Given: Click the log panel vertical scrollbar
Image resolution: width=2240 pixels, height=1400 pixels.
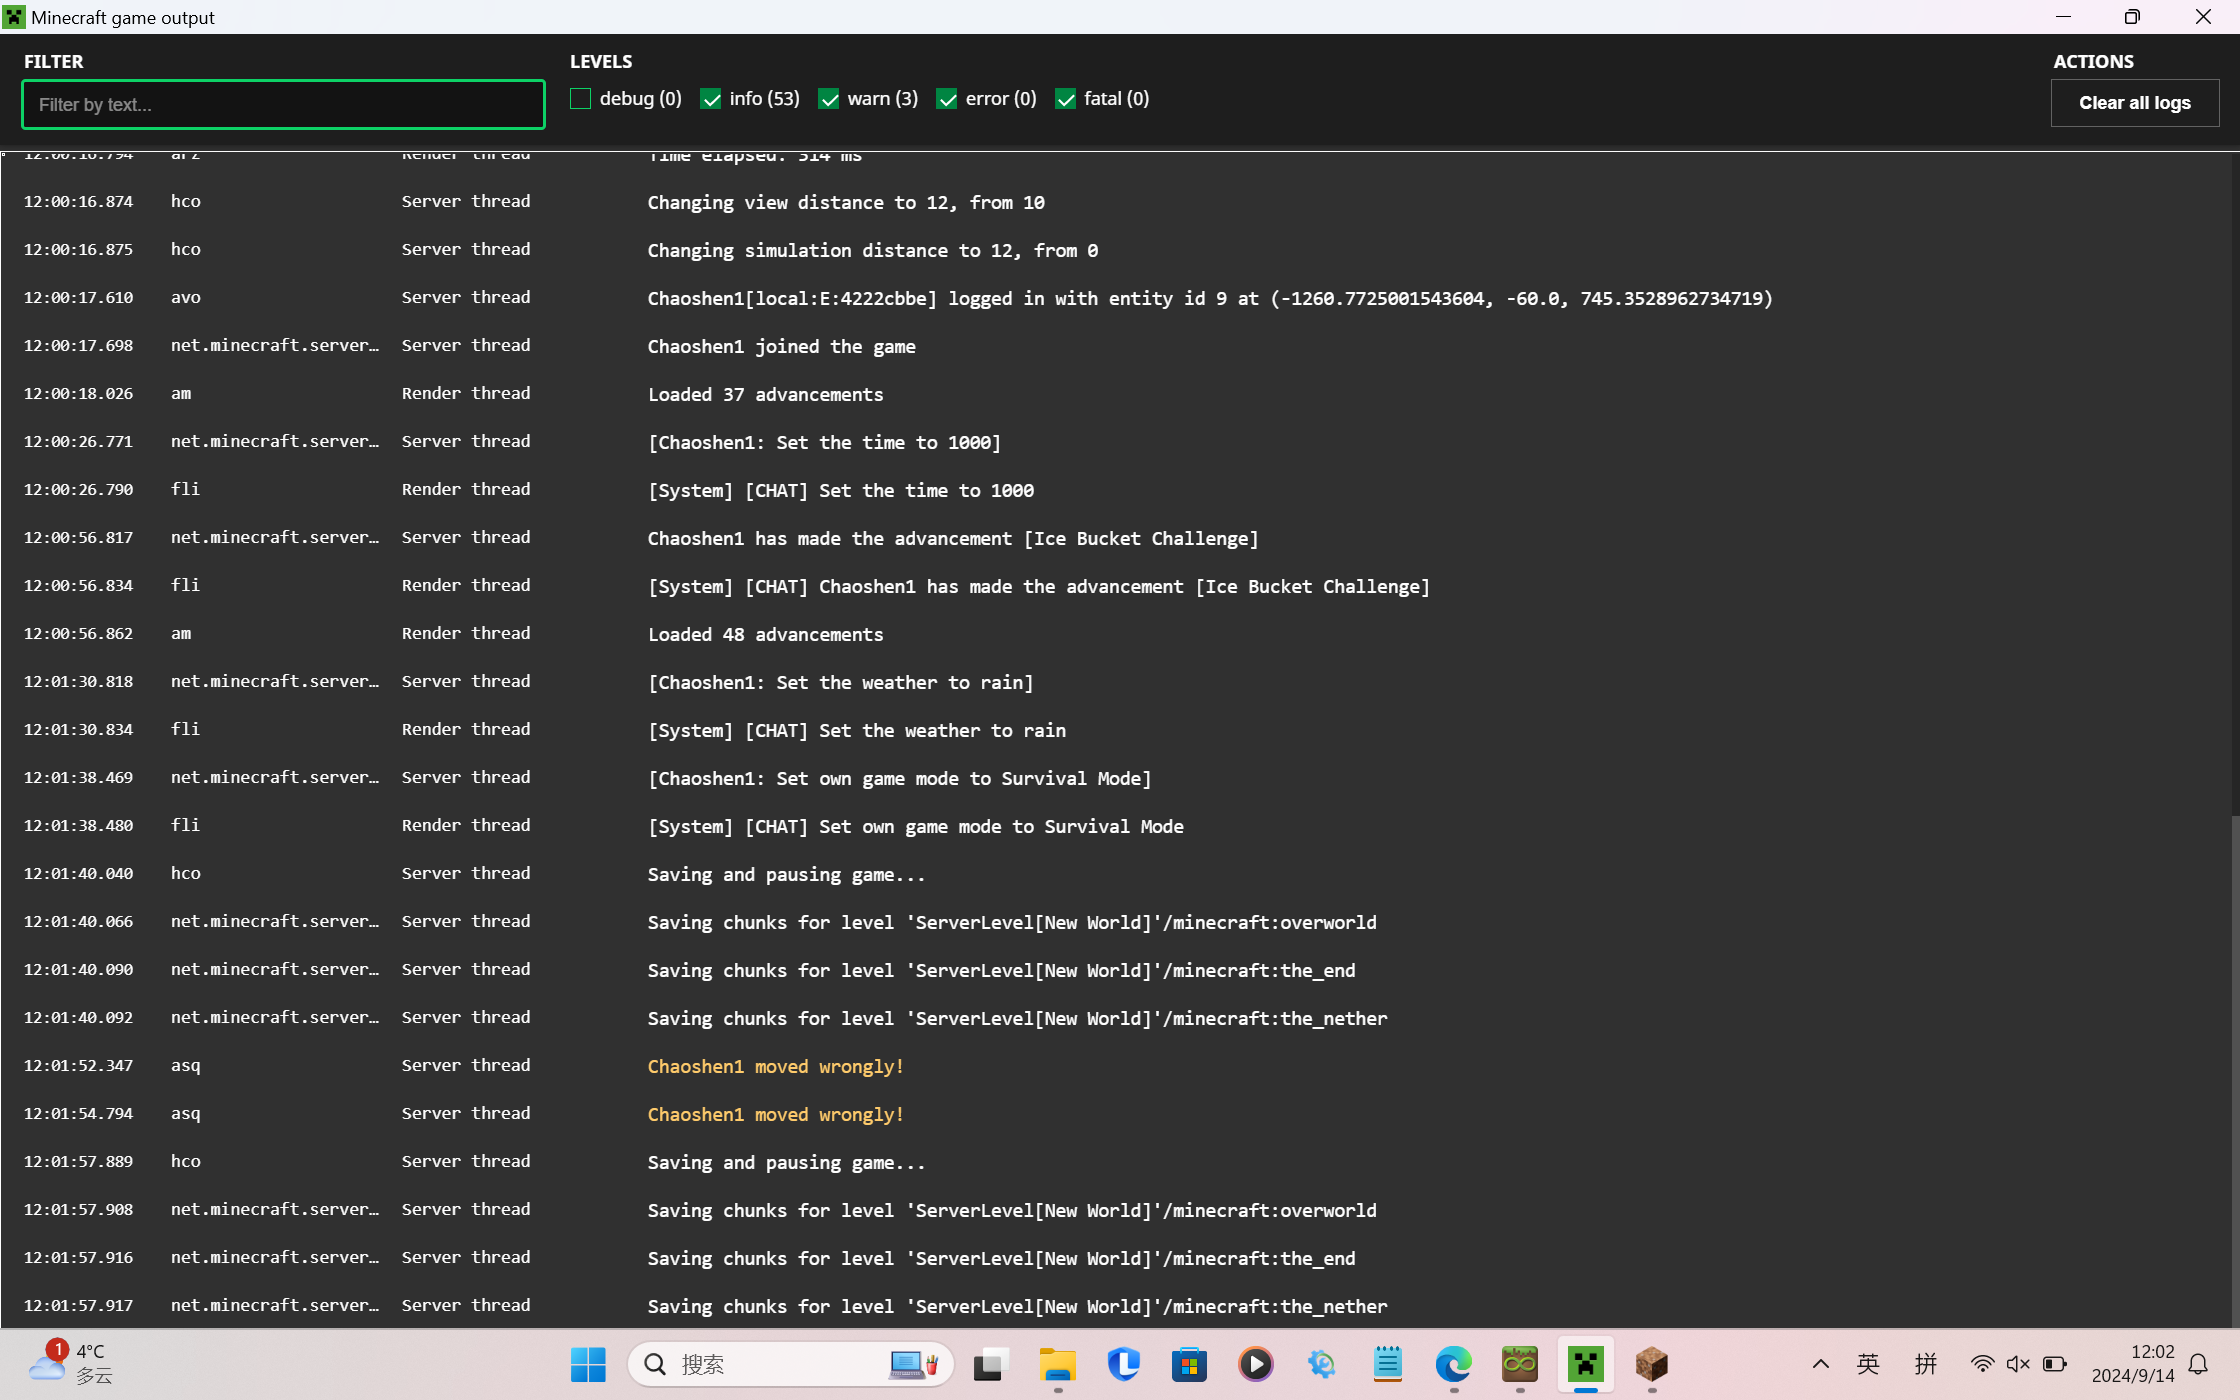Looking at the screenshot, I should (2233, 1070).
